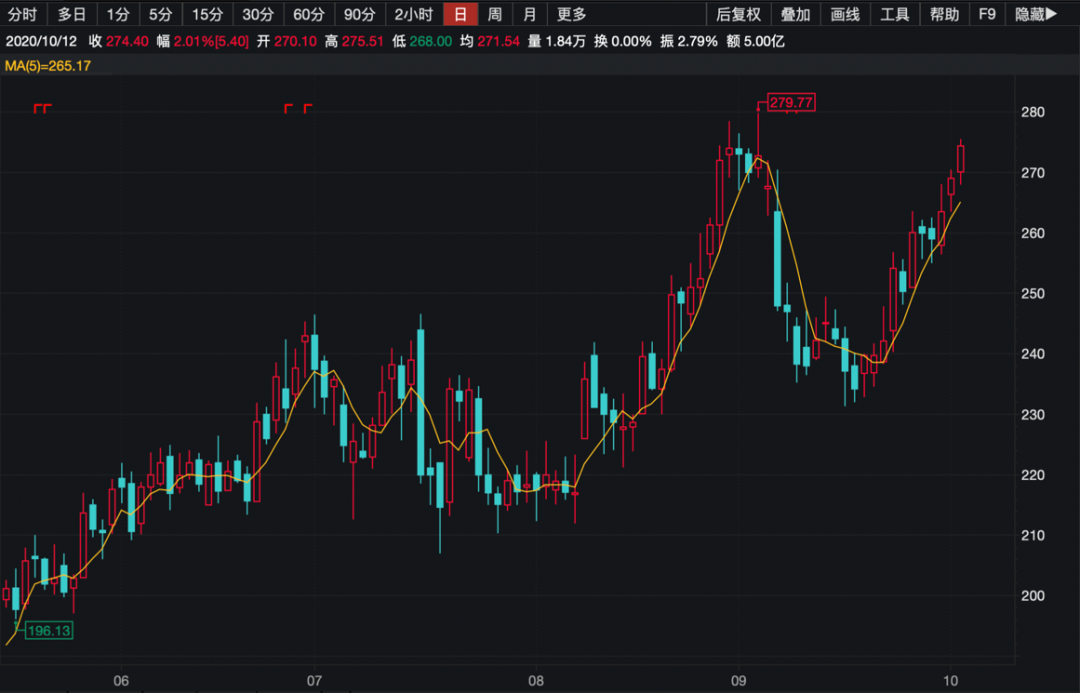
Task: Click the last candlestick on the chart
Action: (961, 159)
